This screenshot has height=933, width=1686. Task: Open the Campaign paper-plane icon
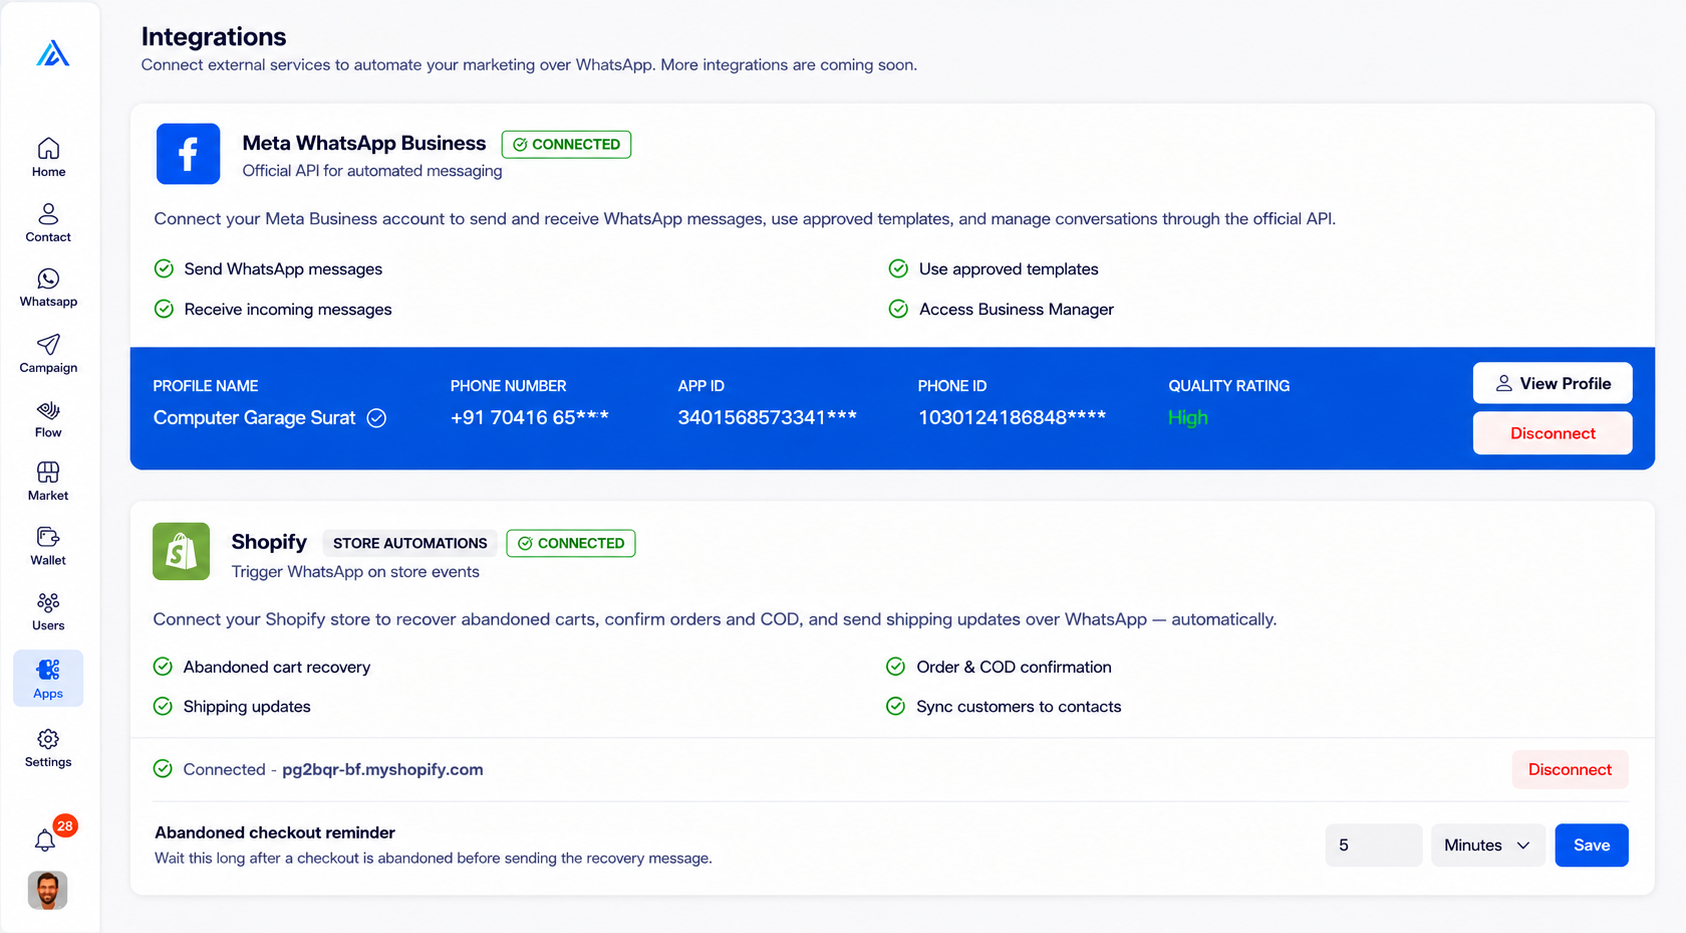pyautogui.click(x=48, y=344)
